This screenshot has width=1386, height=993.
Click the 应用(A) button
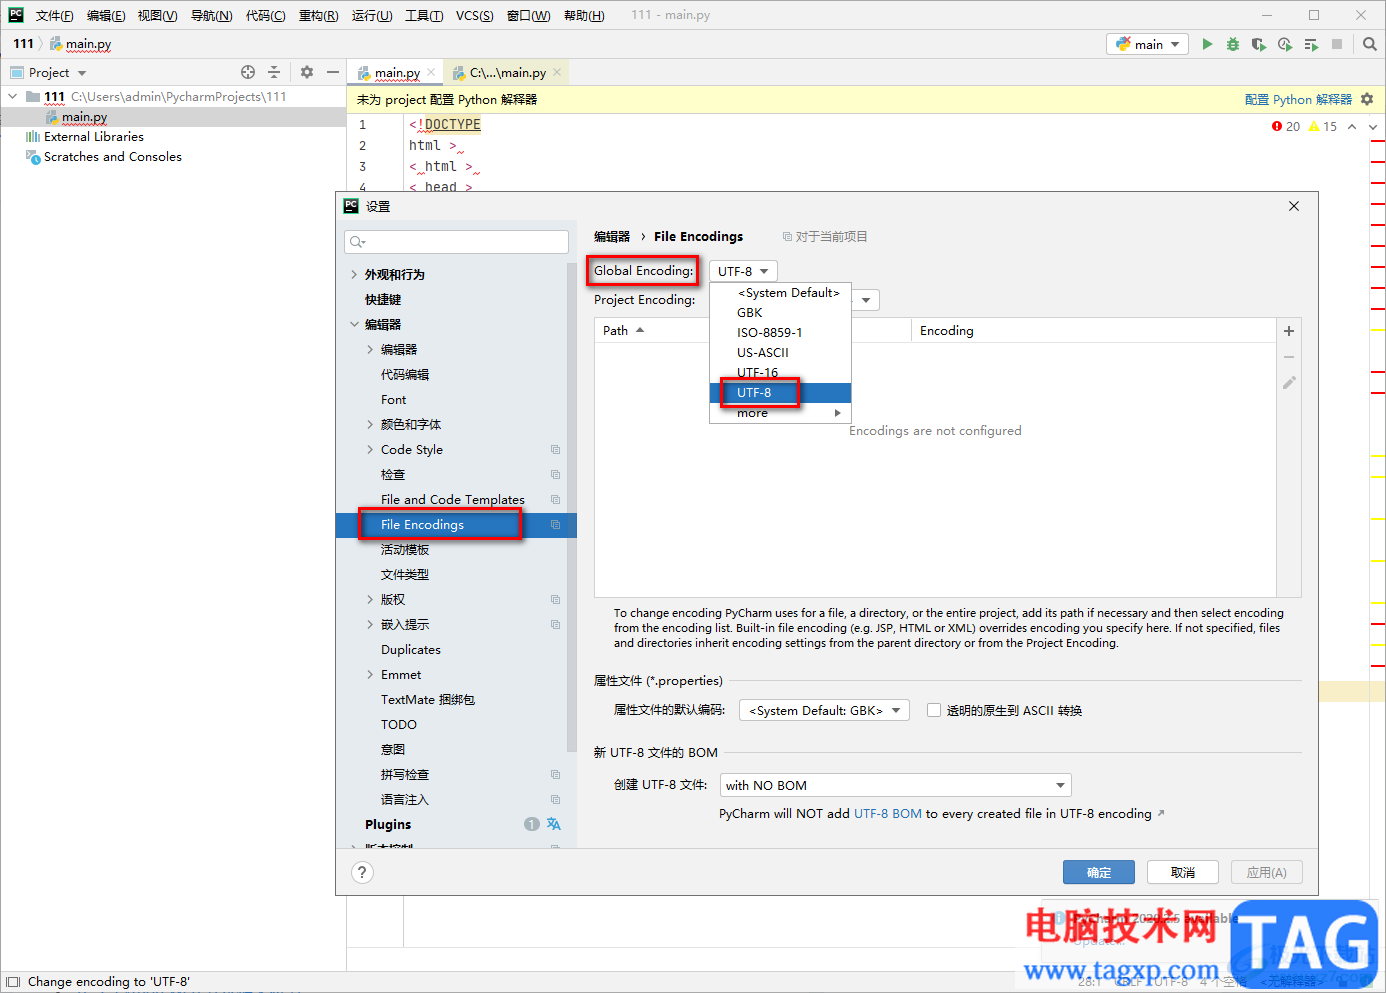[x=1266, y=872]
